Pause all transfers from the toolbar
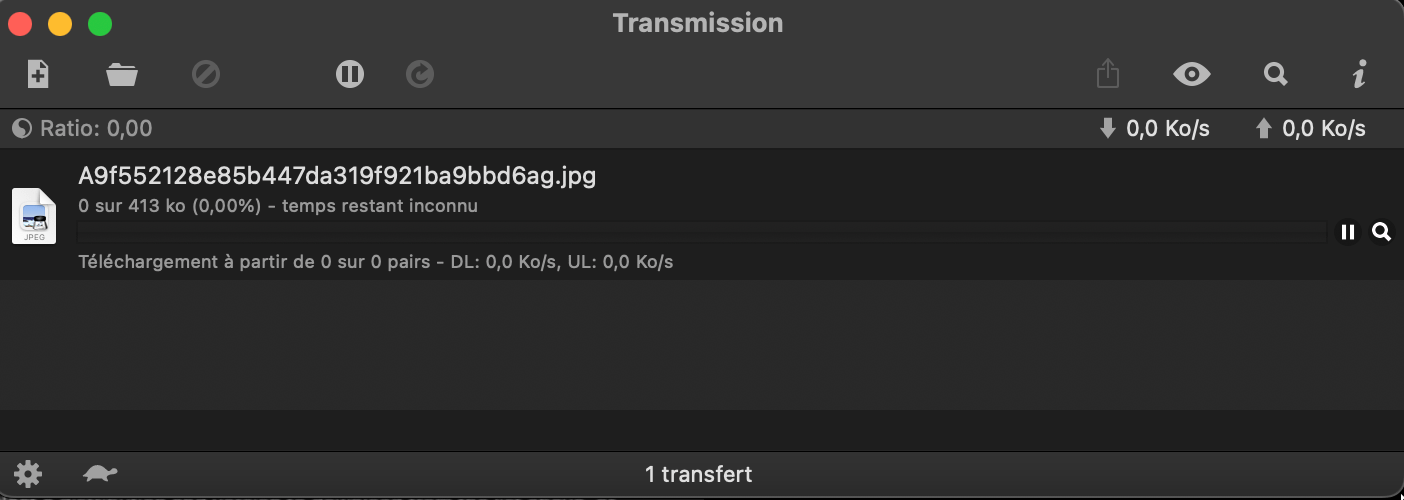Screen dimensions: 1404x500 pos(350,75)
